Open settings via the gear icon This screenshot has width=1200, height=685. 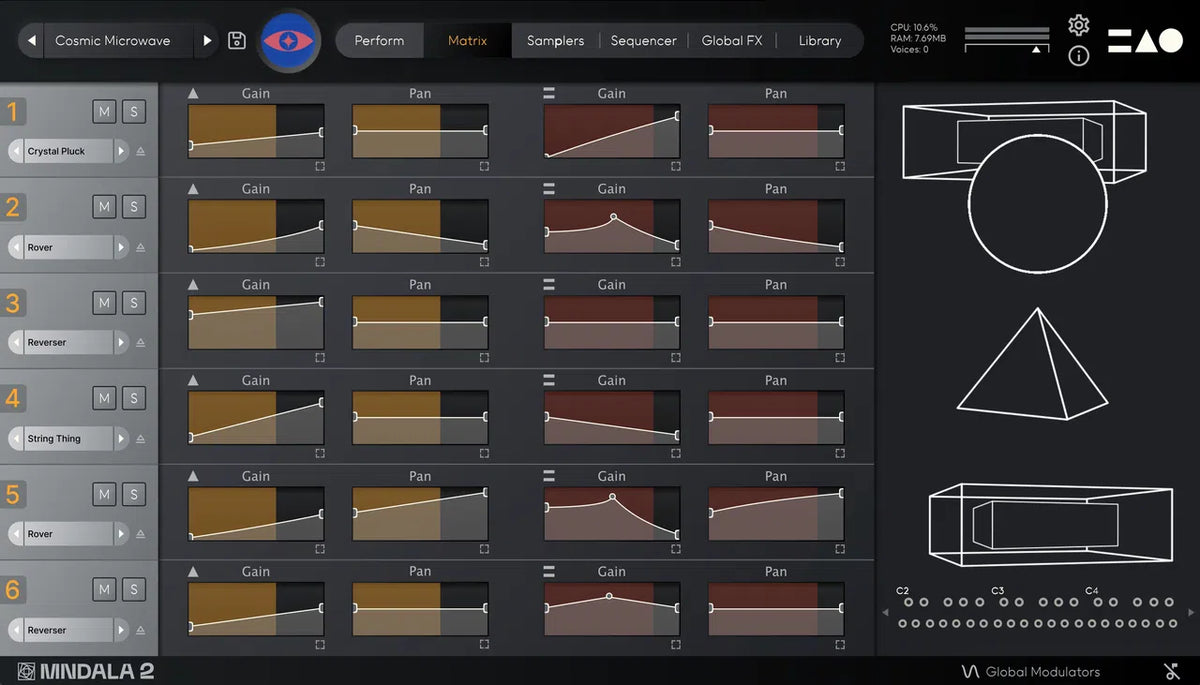1078,25
